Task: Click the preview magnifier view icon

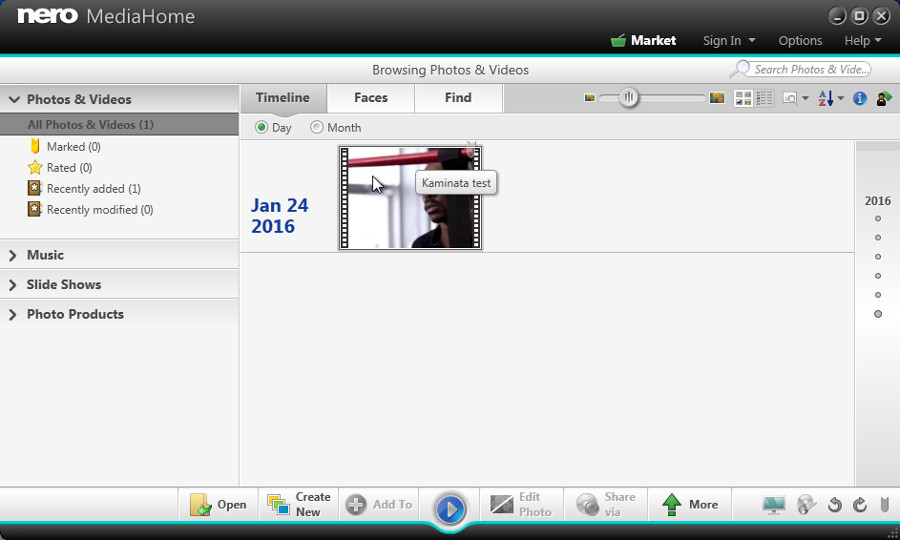Action: click(x=790, y=99)
